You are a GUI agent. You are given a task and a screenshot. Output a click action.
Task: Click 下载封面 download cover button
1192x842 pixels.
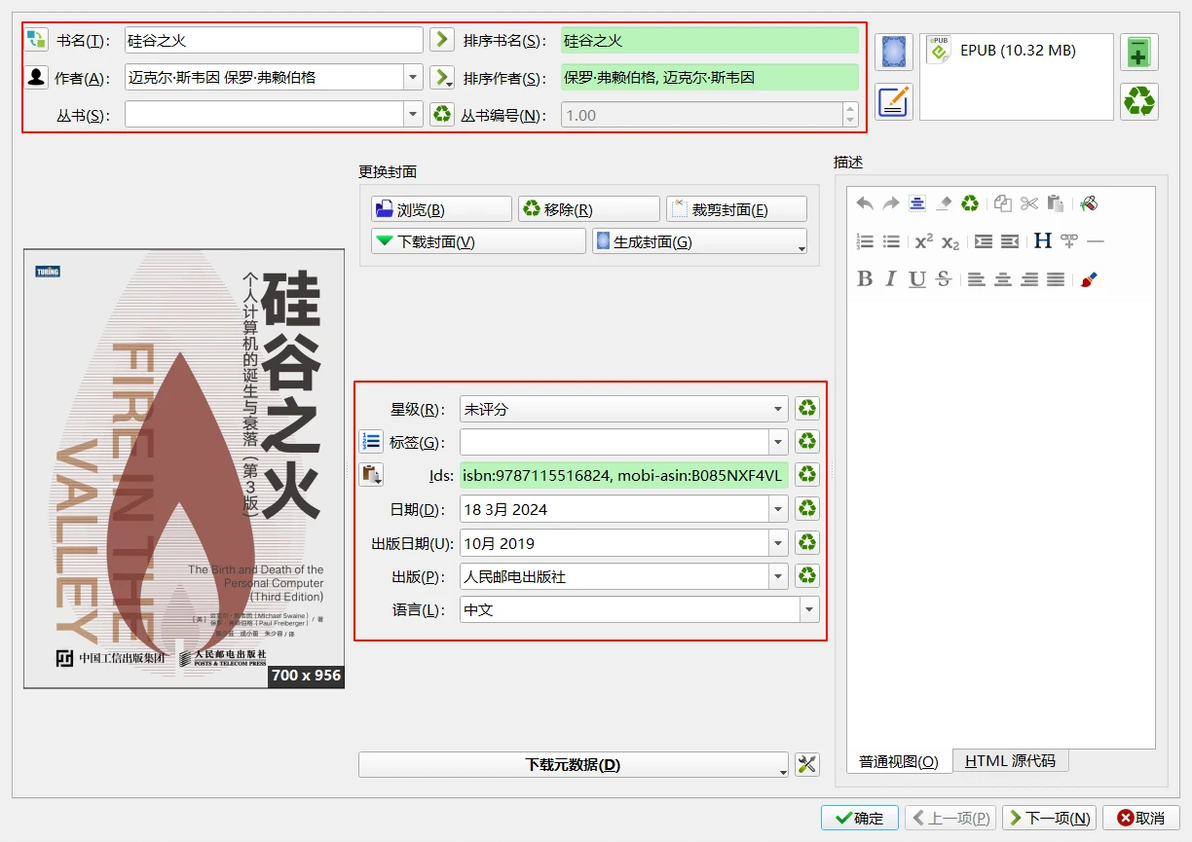click(478, 242)
